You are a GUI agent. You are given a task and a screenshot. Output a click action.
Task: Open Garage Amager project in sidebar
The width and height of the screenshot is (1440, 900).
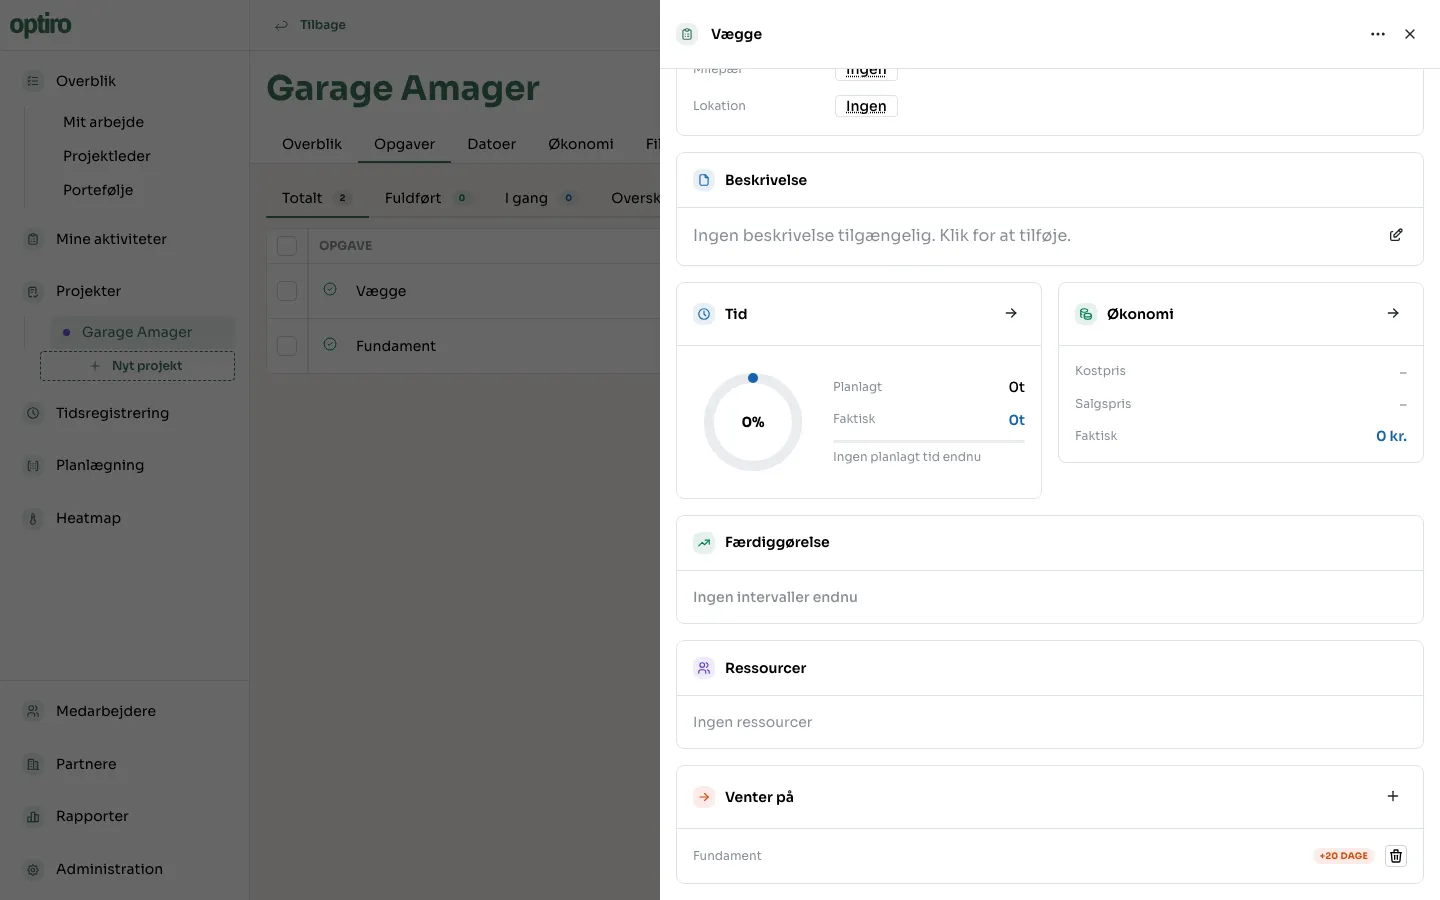click(143, 332)
